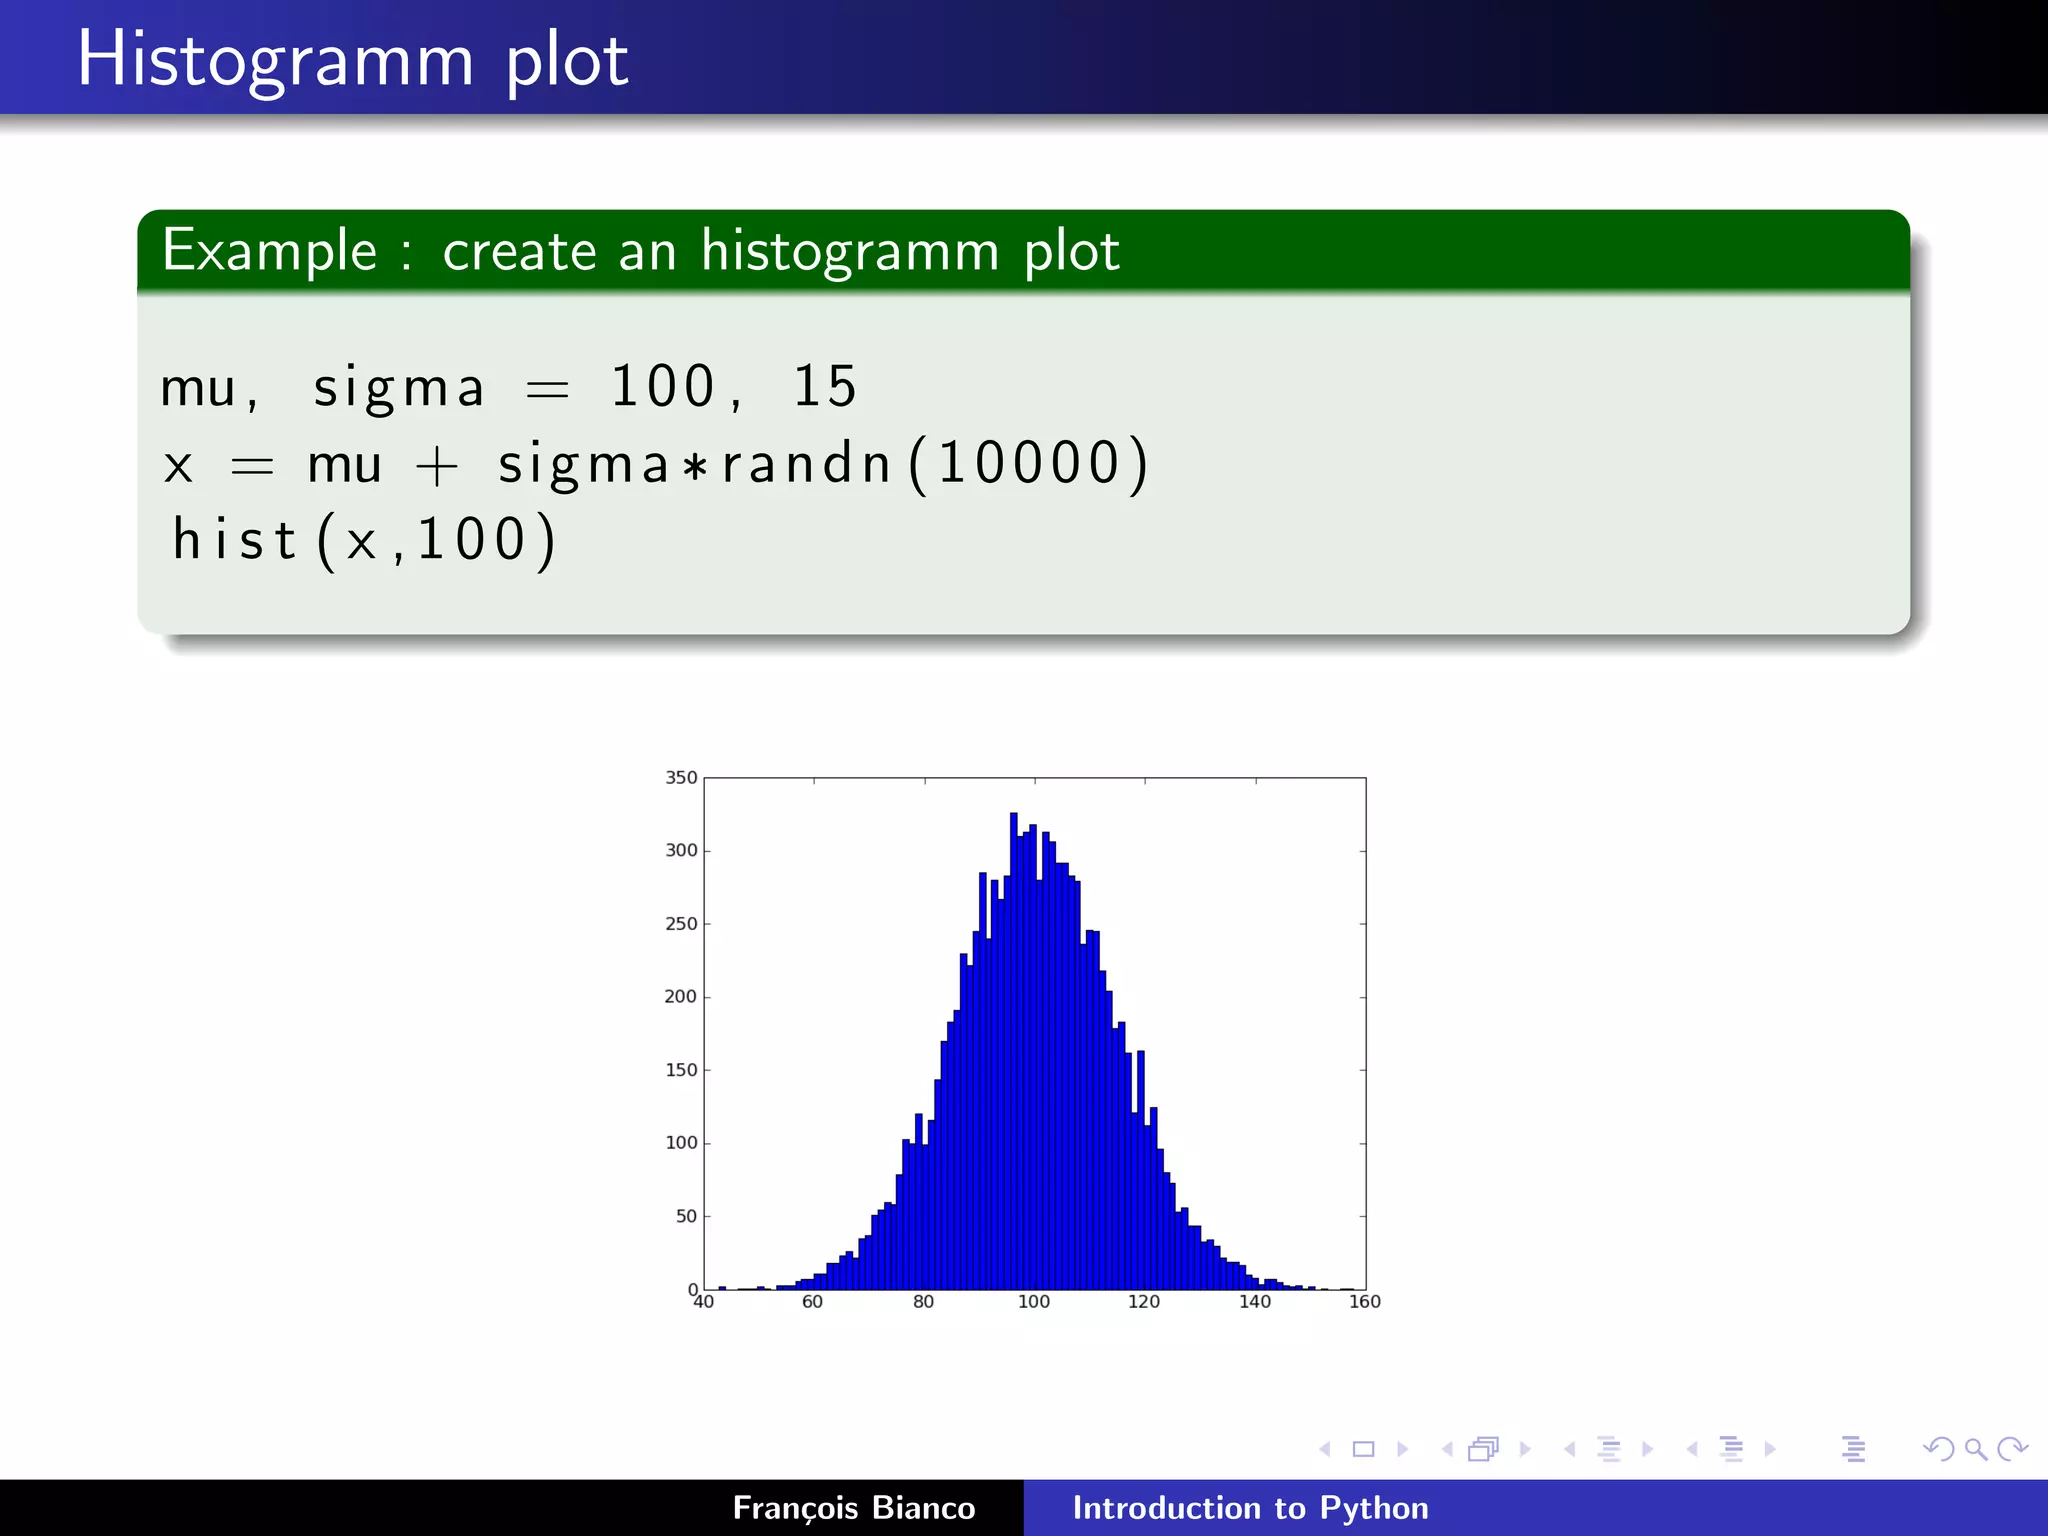Click the search magnifier icon

coord(1976,1449)
